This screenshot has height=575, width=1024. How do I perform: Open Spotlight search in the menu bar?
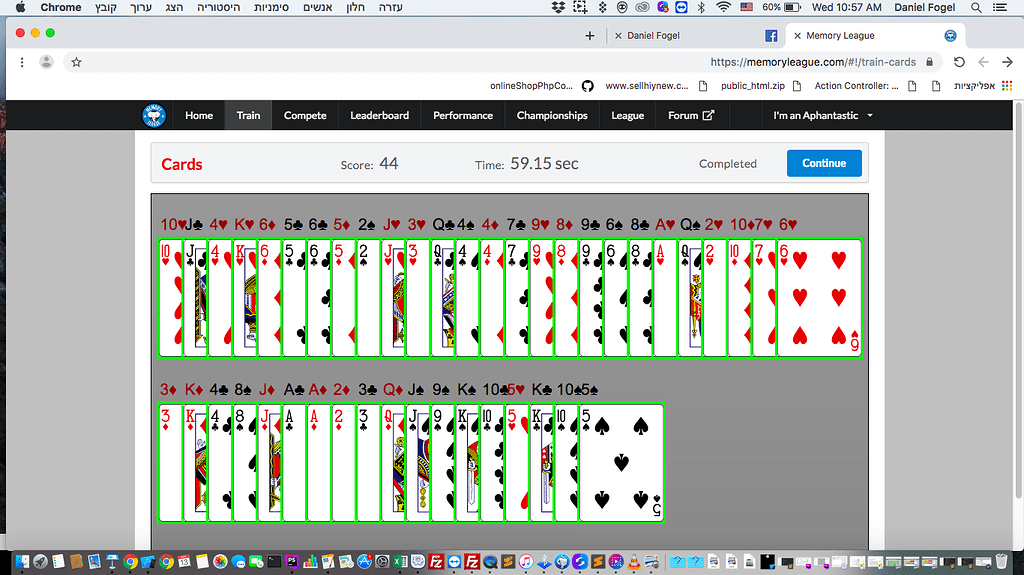point(976,8)
